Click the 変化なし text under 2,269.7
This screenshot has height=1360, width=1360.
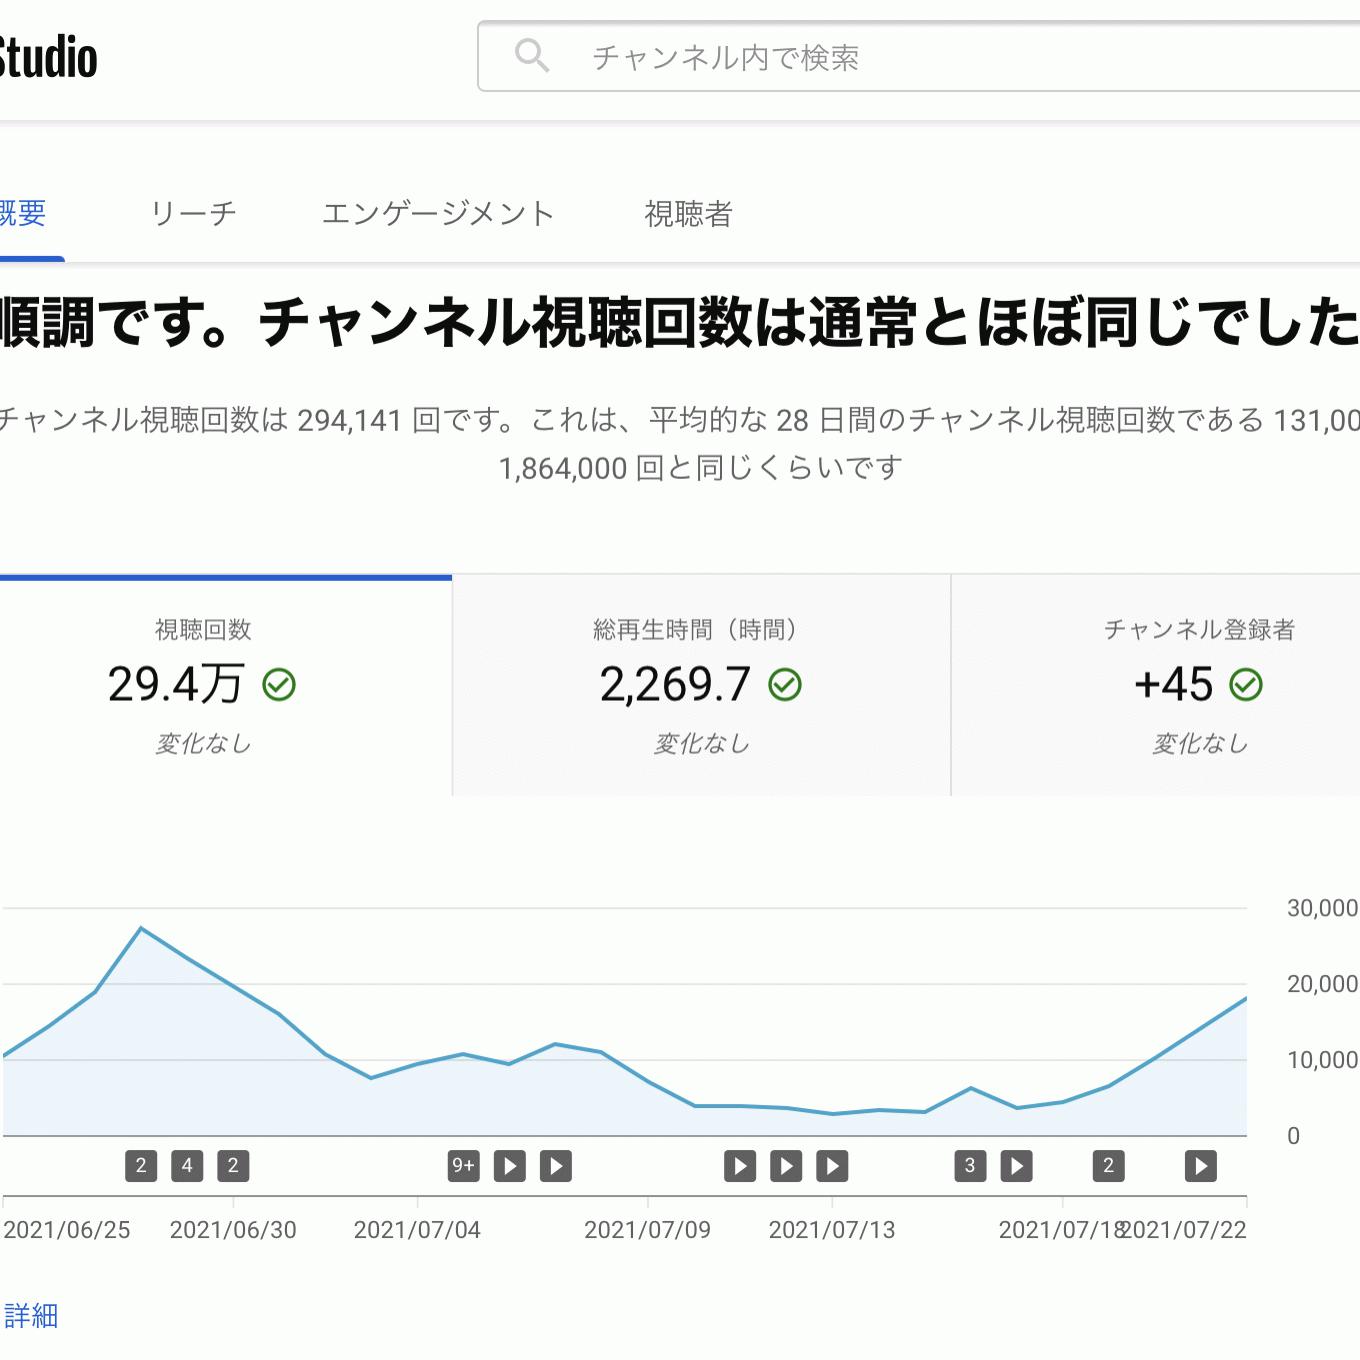click(701, 744)
